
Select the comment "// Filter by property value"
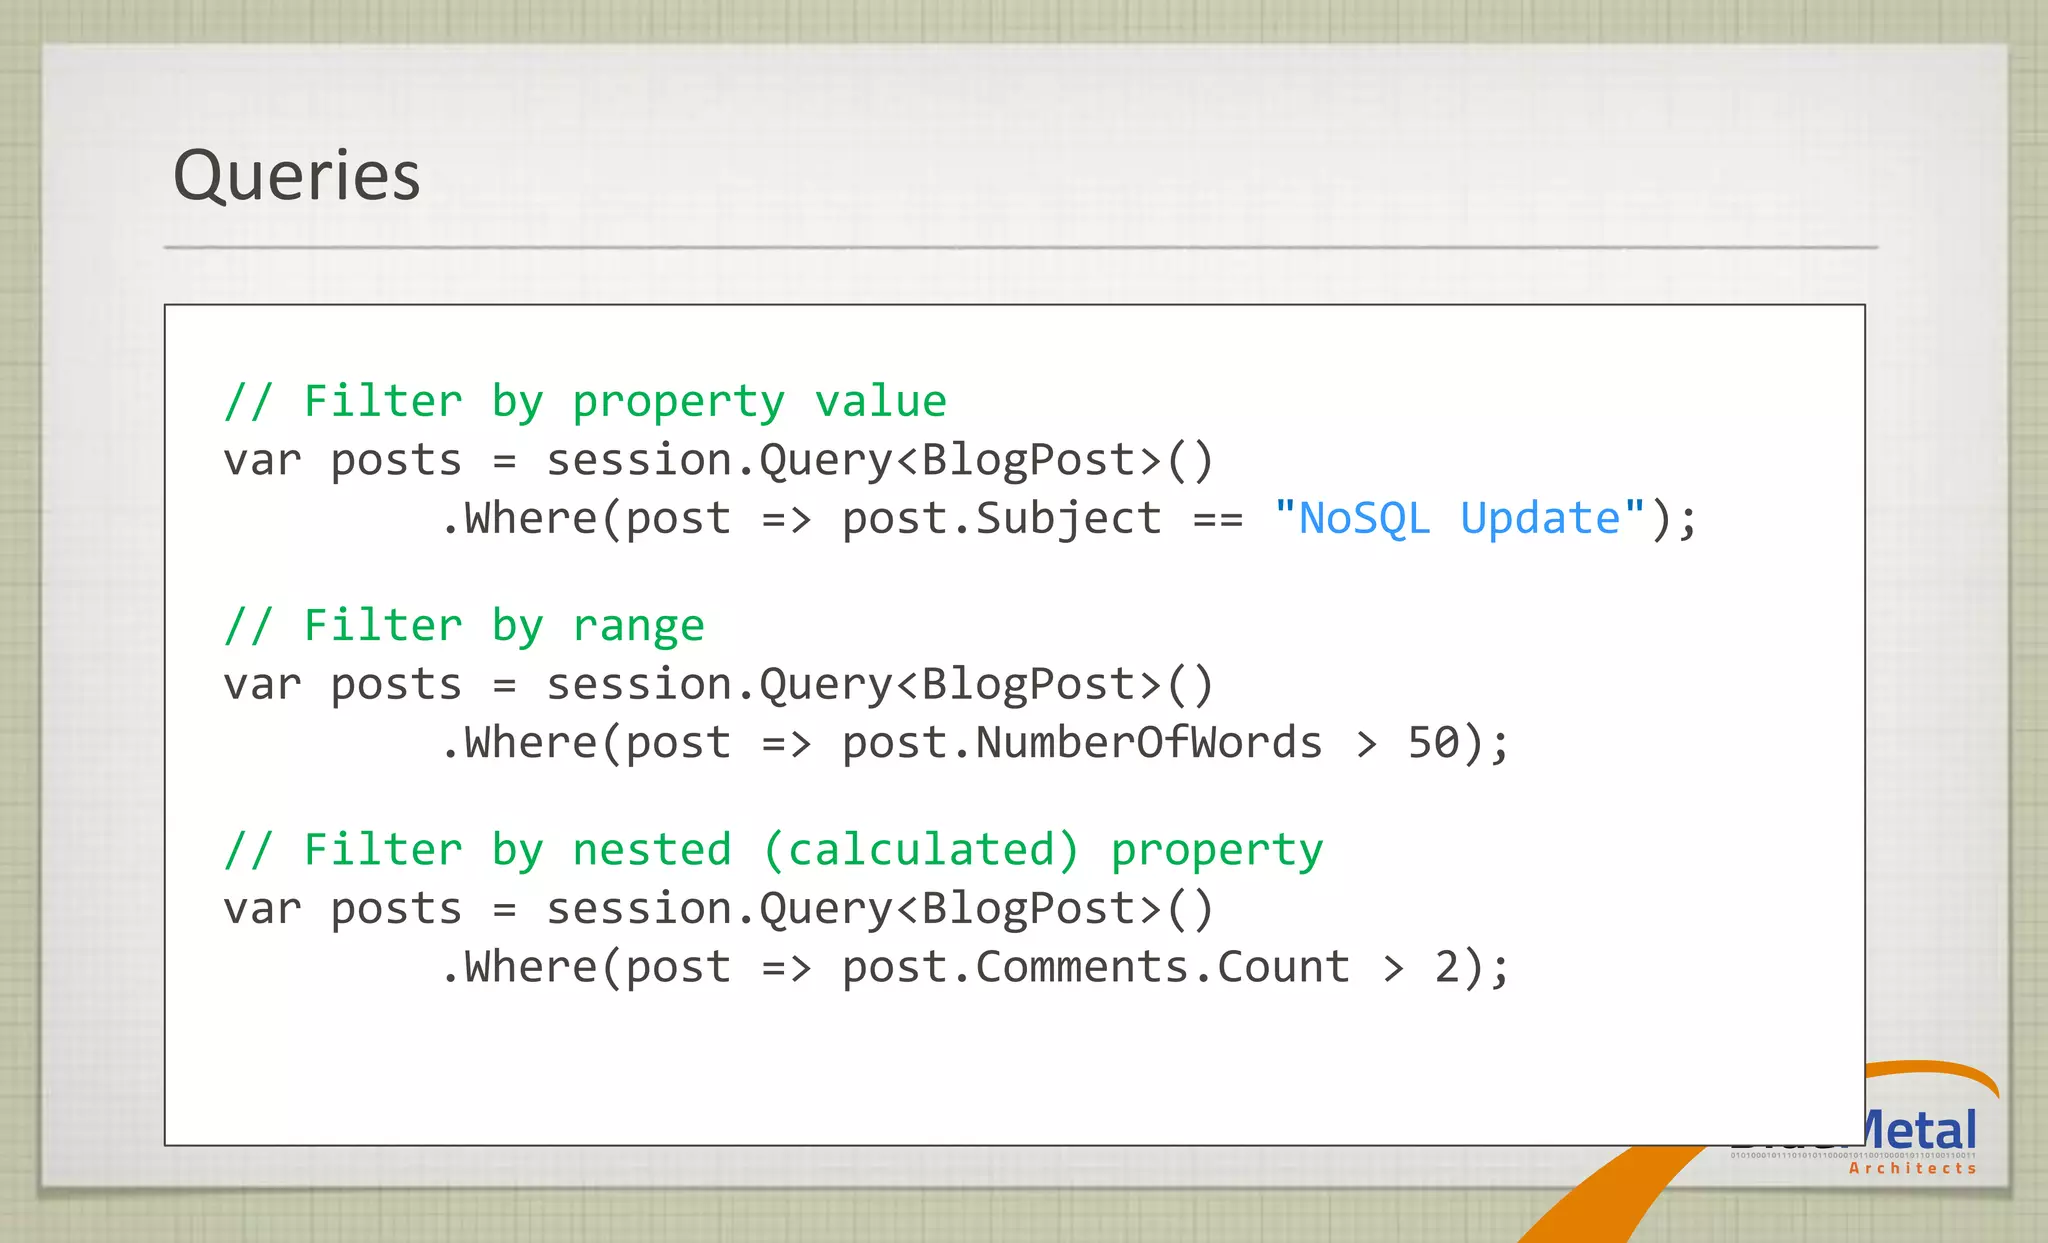pos(585,401)
